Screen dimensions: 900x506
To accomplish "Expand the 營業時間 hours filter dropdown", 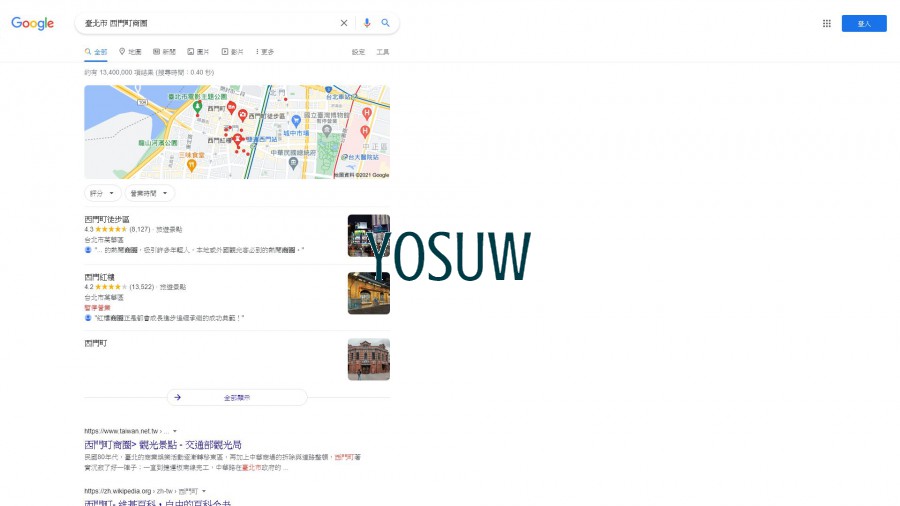I will coord(150,193).
